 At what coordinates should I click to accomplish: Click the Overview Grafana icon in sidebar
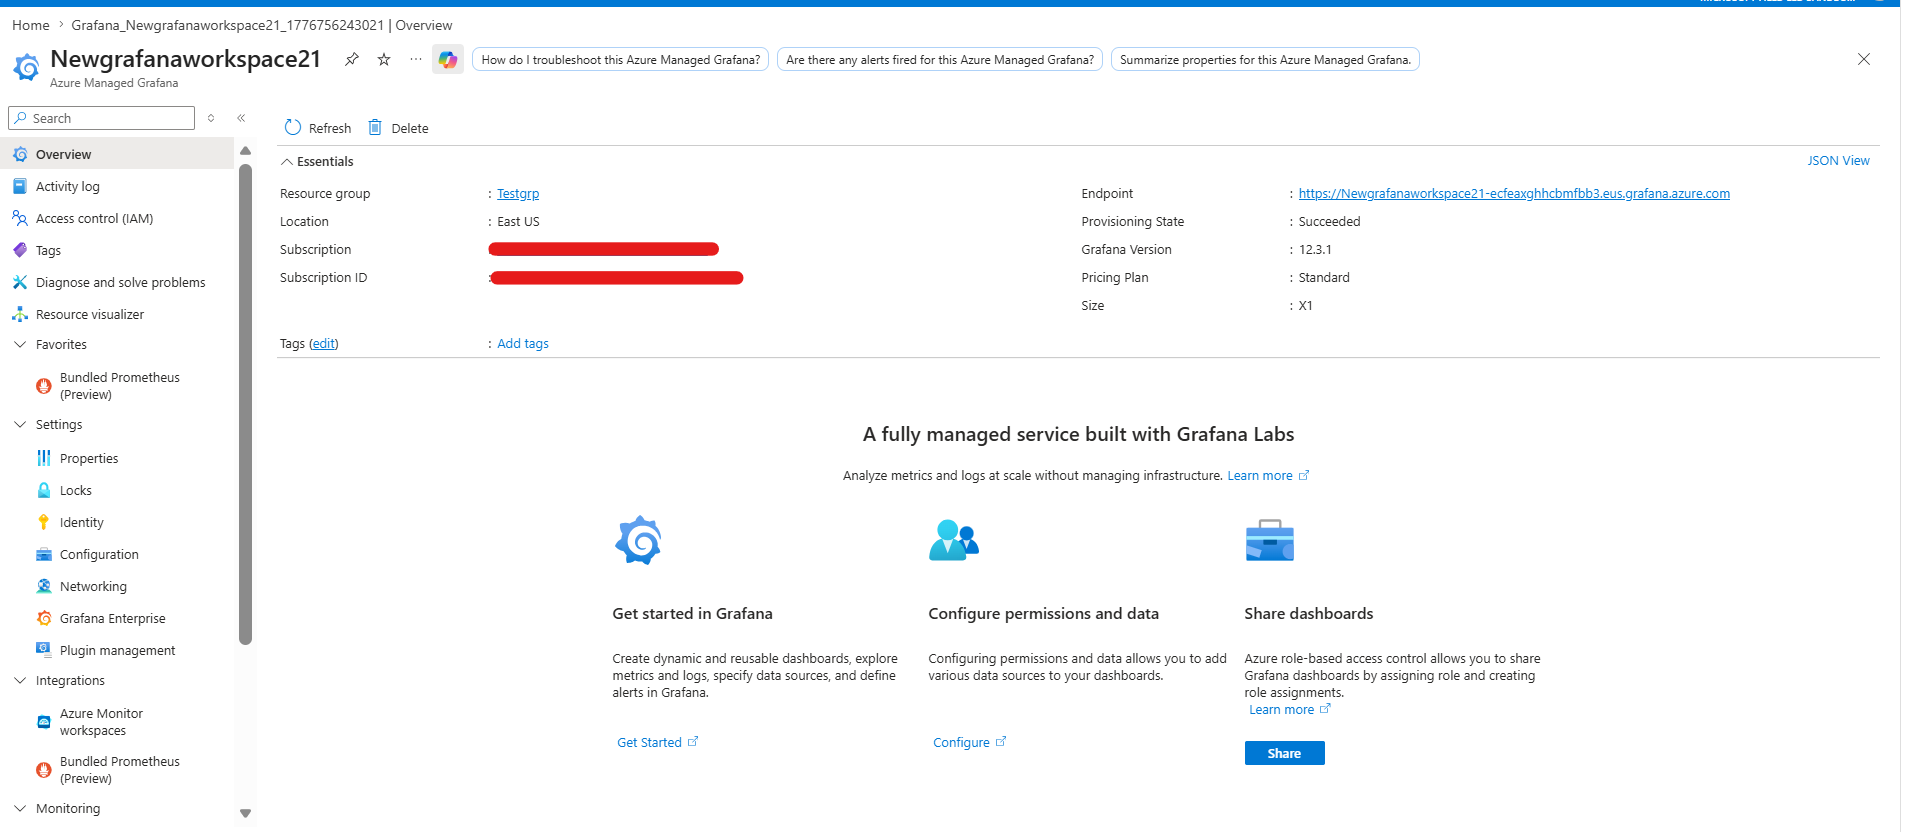(20, 154)
